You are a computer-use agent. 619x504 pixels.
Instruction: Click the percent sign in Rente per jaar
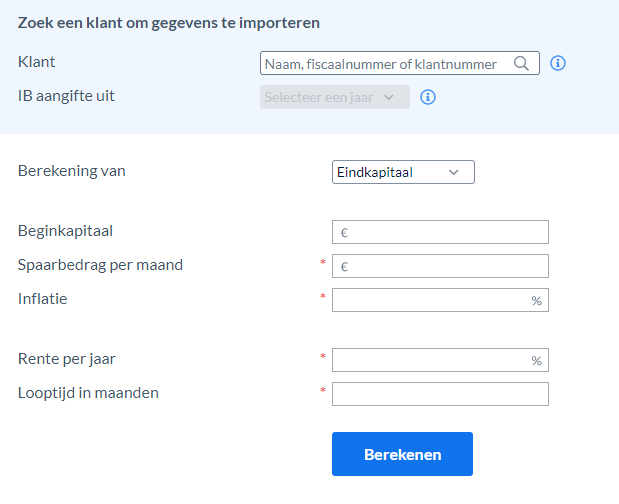coord(536,361)
